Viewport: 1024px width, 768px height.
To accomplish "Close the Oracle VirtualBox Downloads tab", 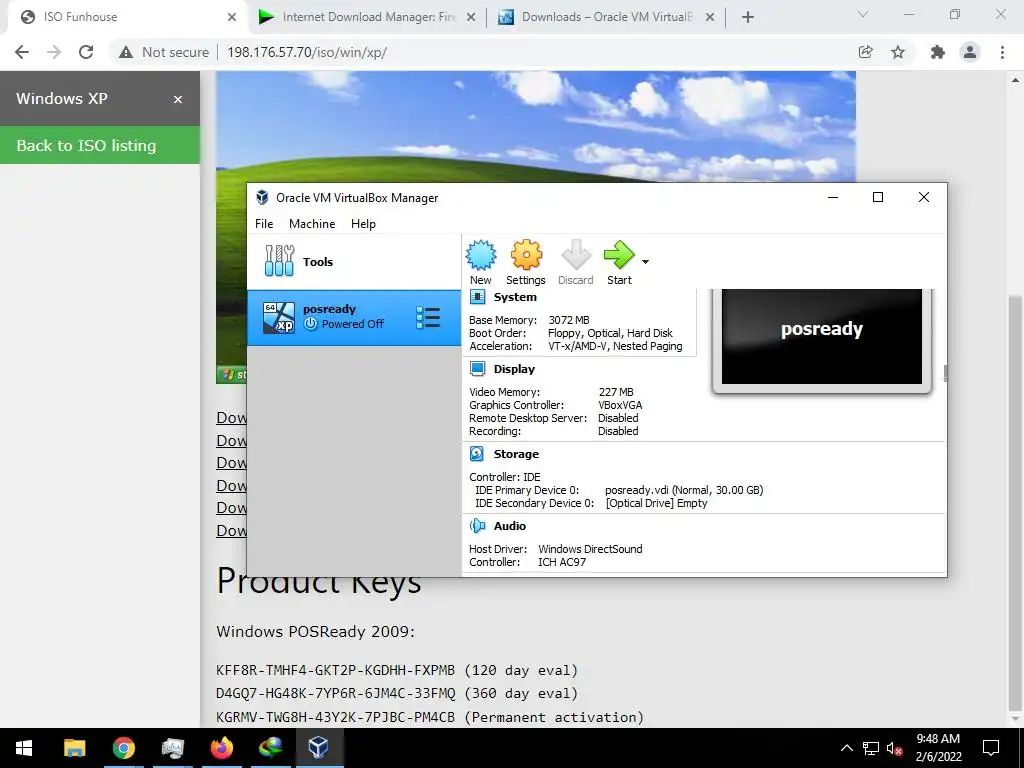I will (x=710, y=18).
